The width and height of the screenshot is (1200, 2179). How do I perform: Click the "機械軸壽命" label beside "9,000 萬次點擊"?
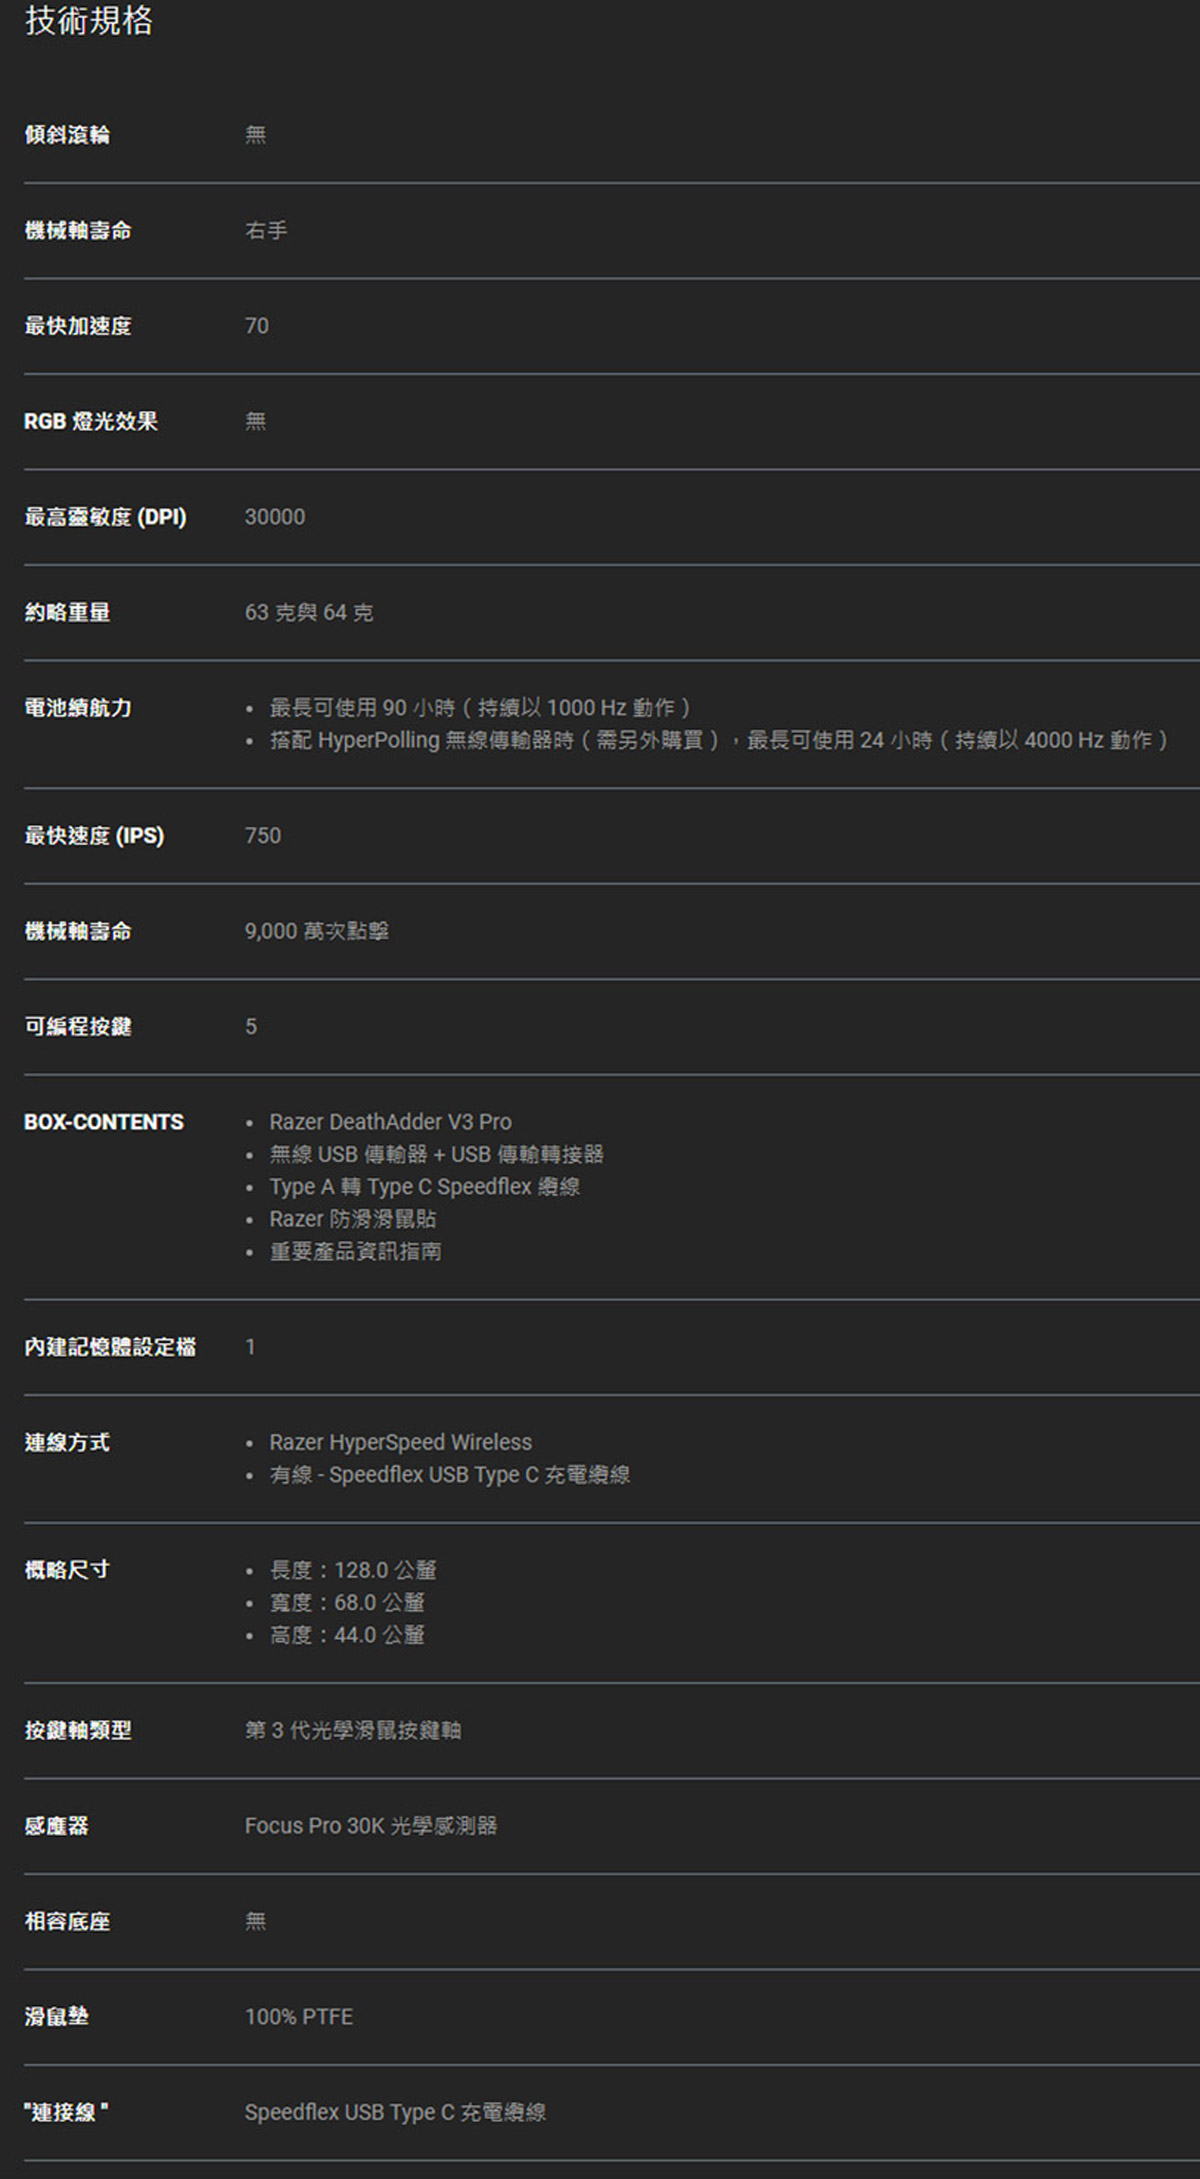pos(78,931)
